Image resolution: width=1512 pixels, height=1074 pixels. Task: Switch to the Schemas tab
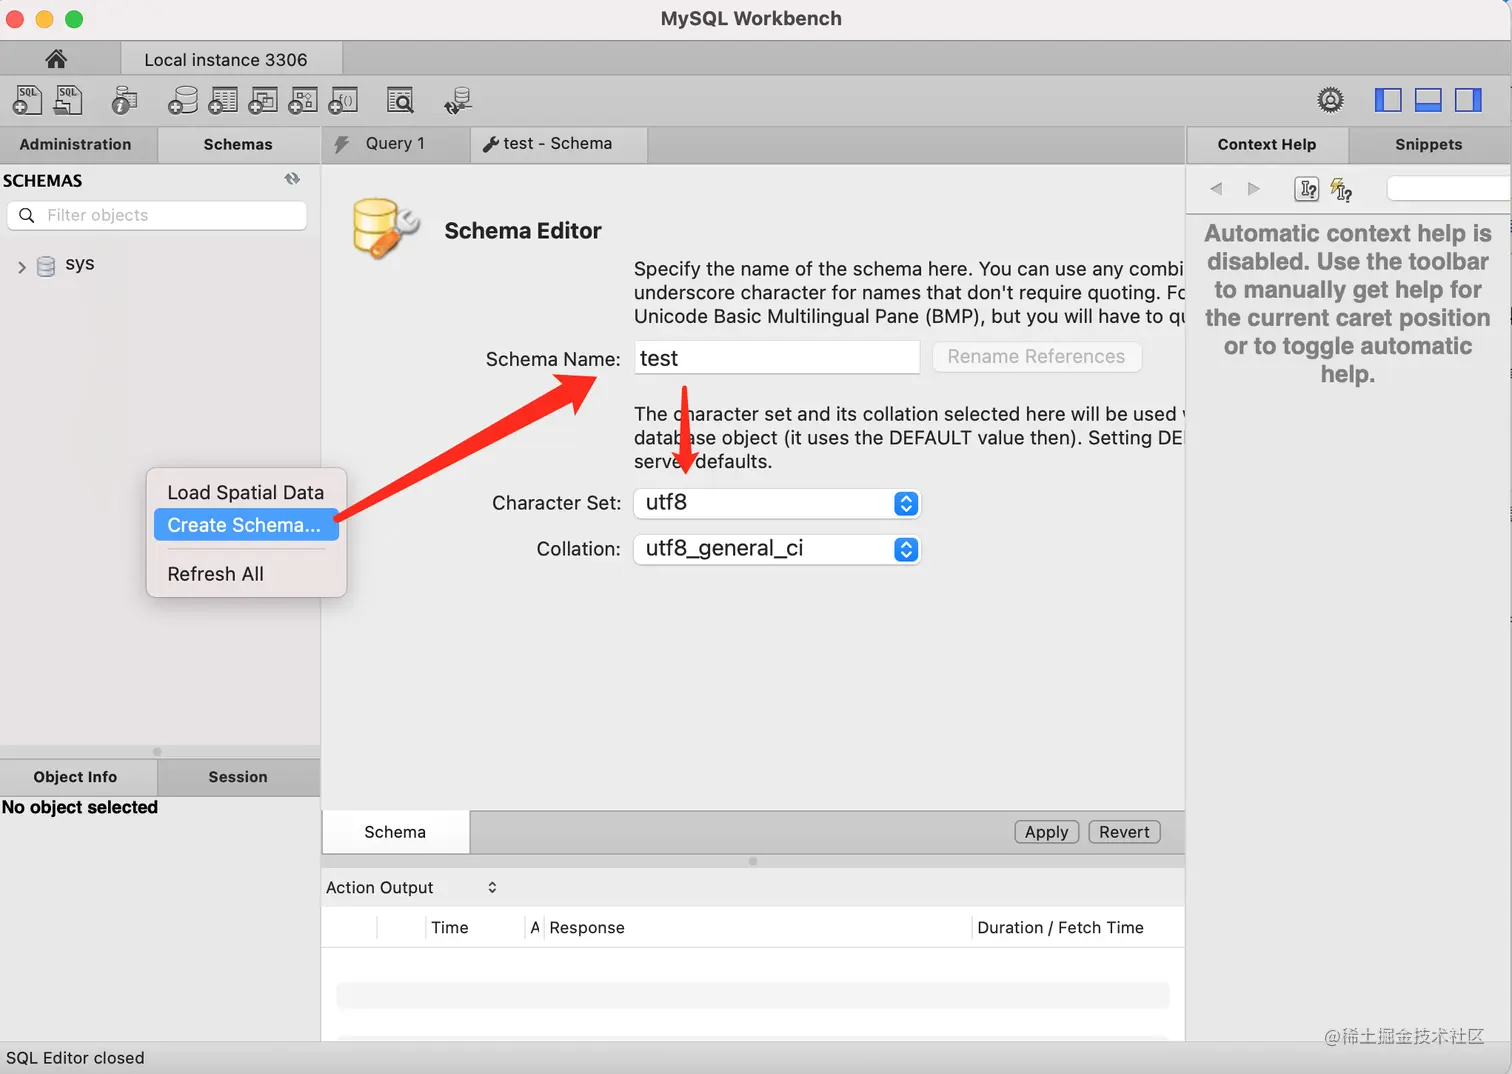click(x=238, y=144)
